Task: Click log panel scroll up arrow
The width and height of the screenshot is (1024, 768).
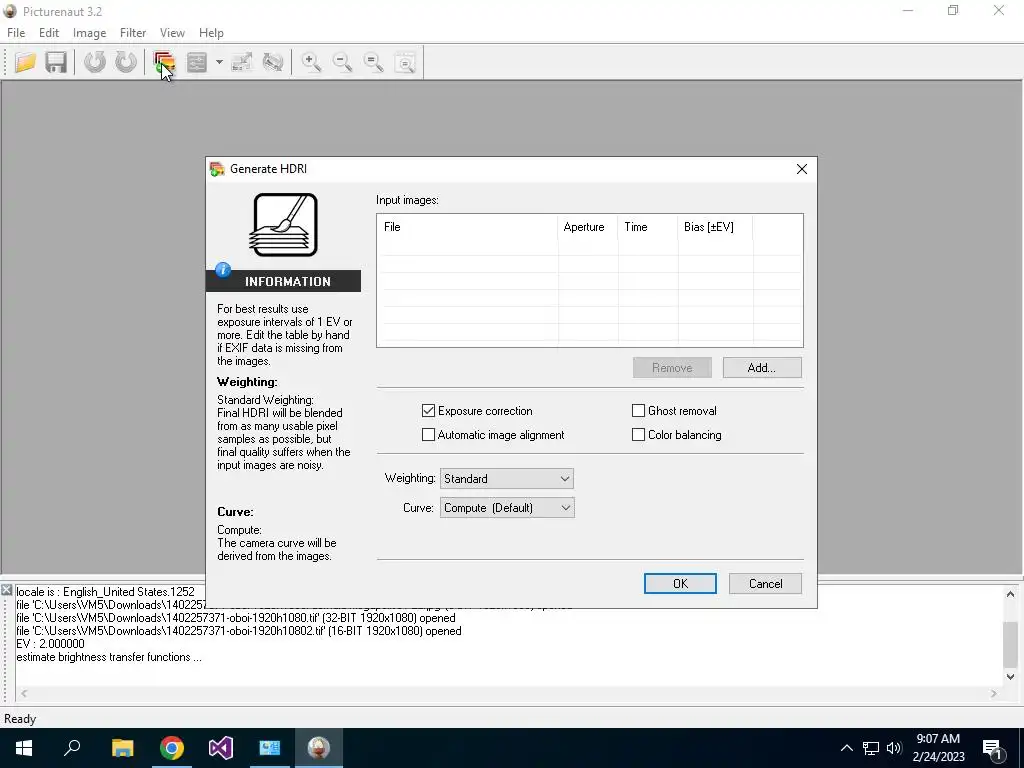Action: [x=1010, y=594]
